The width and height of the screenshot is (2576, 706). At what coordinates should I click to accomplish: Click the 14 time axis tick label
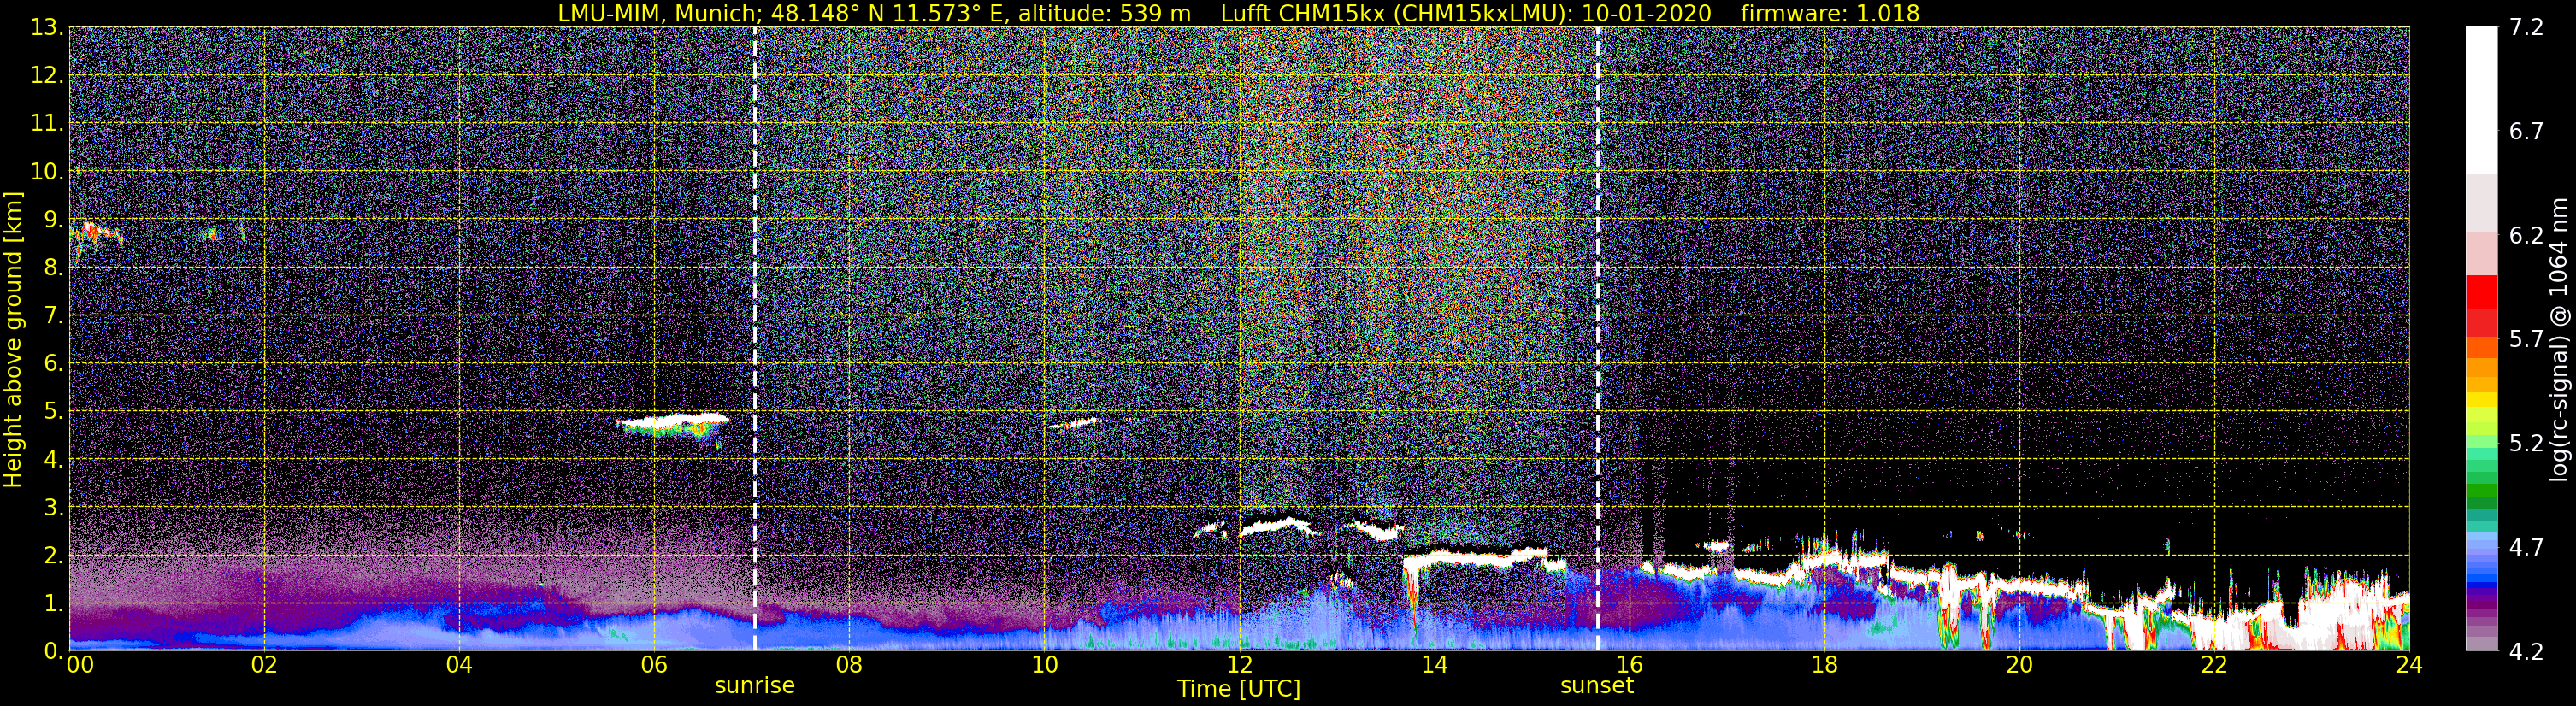click(x=1434, y=665)
